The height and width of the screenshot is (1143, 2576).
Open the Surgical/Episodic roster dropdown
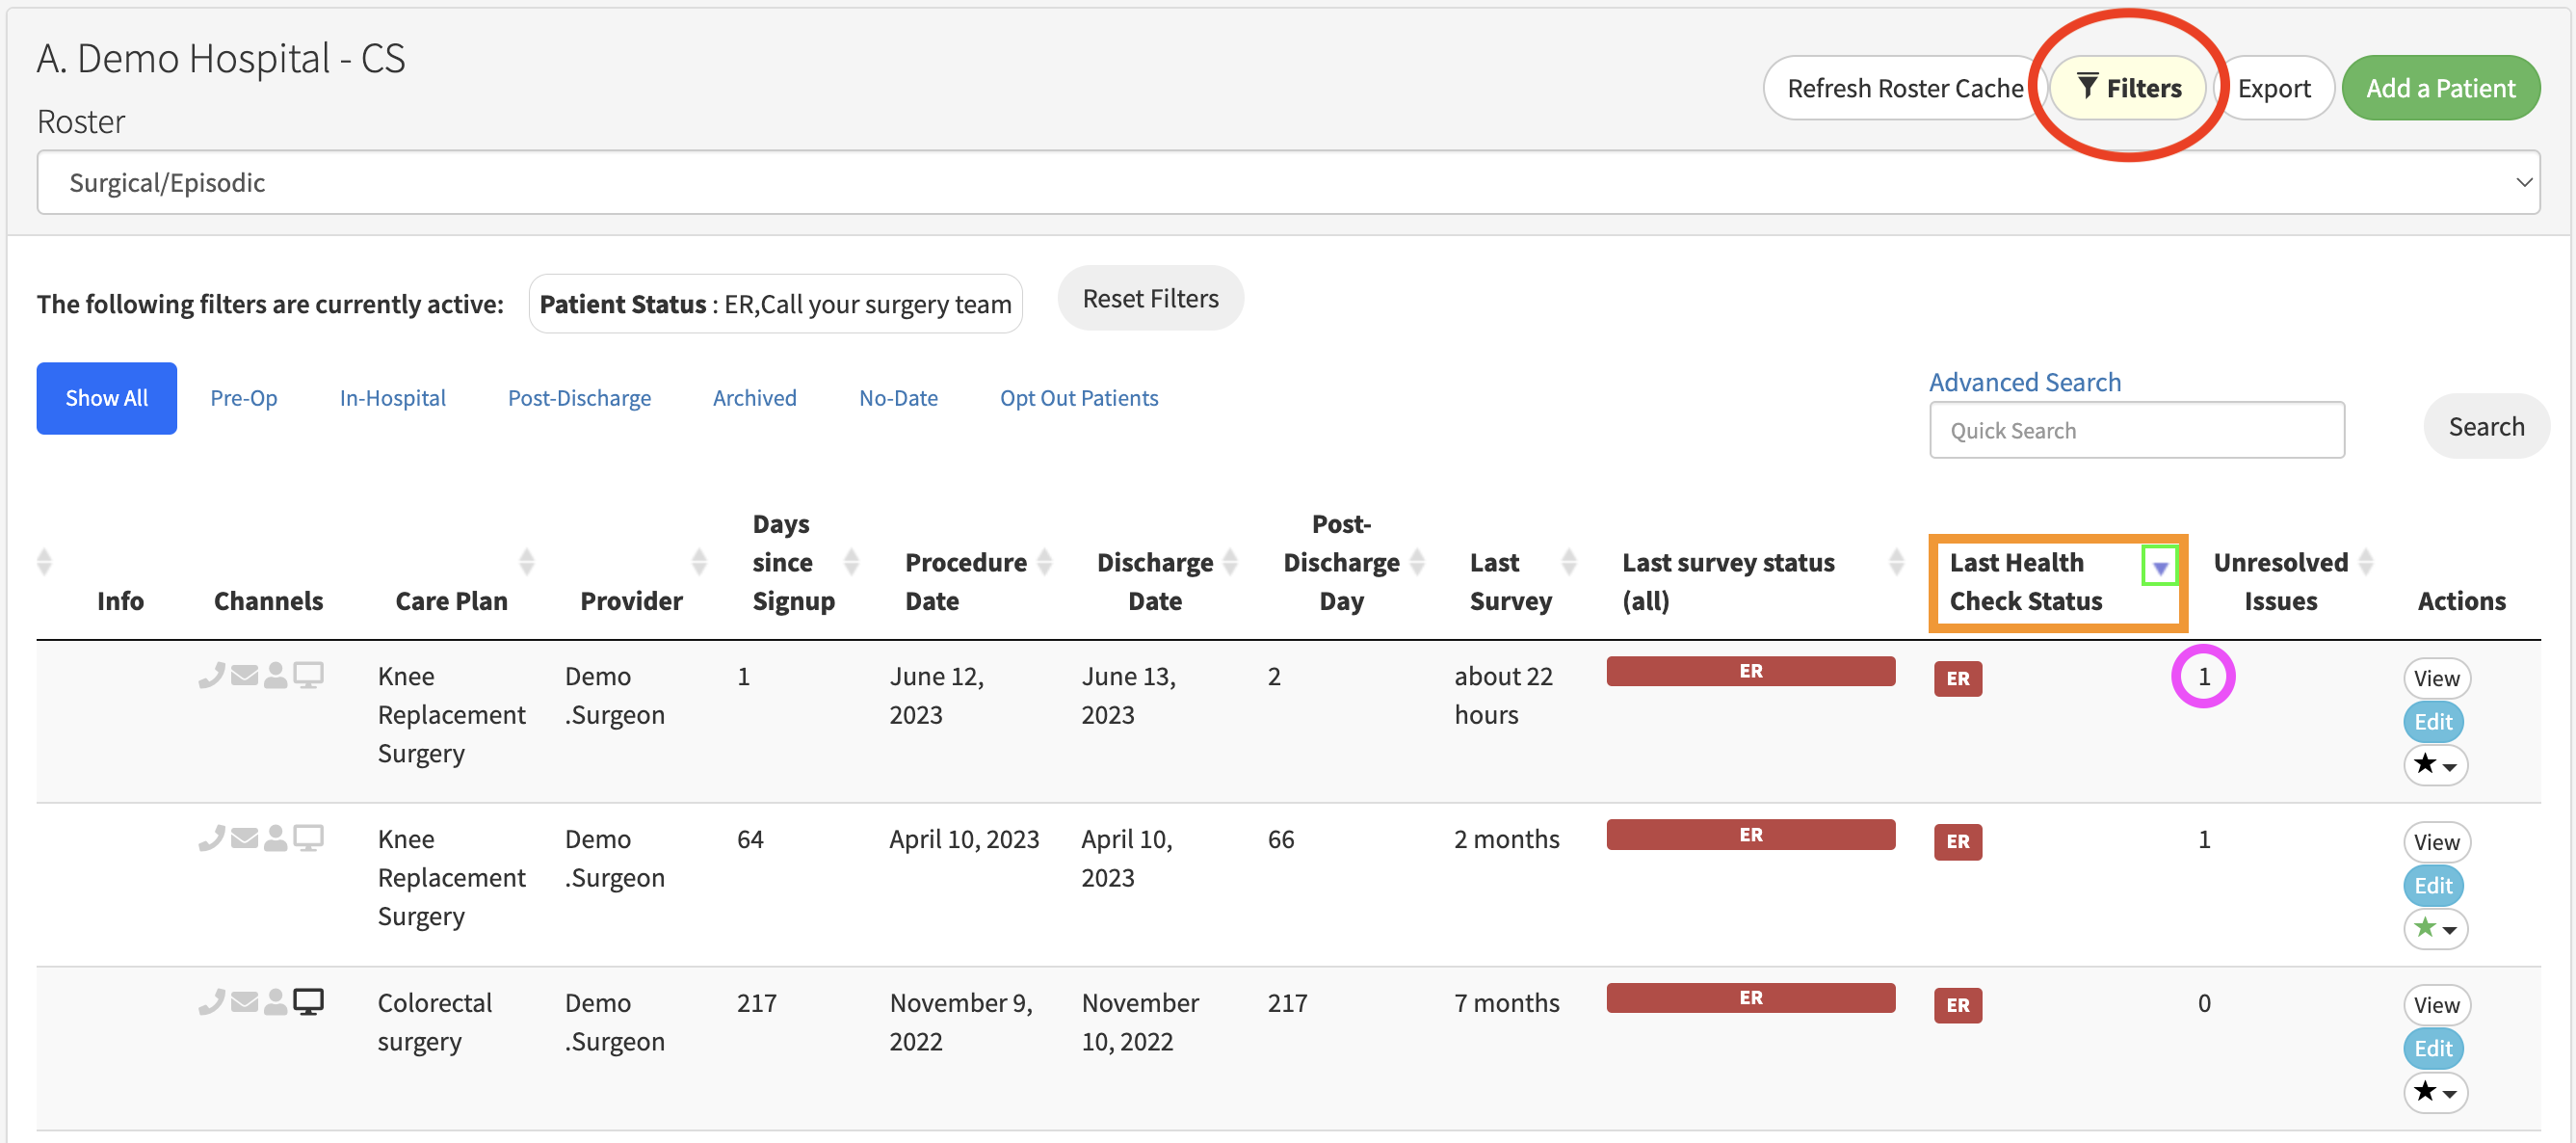tap(1287, 183)
